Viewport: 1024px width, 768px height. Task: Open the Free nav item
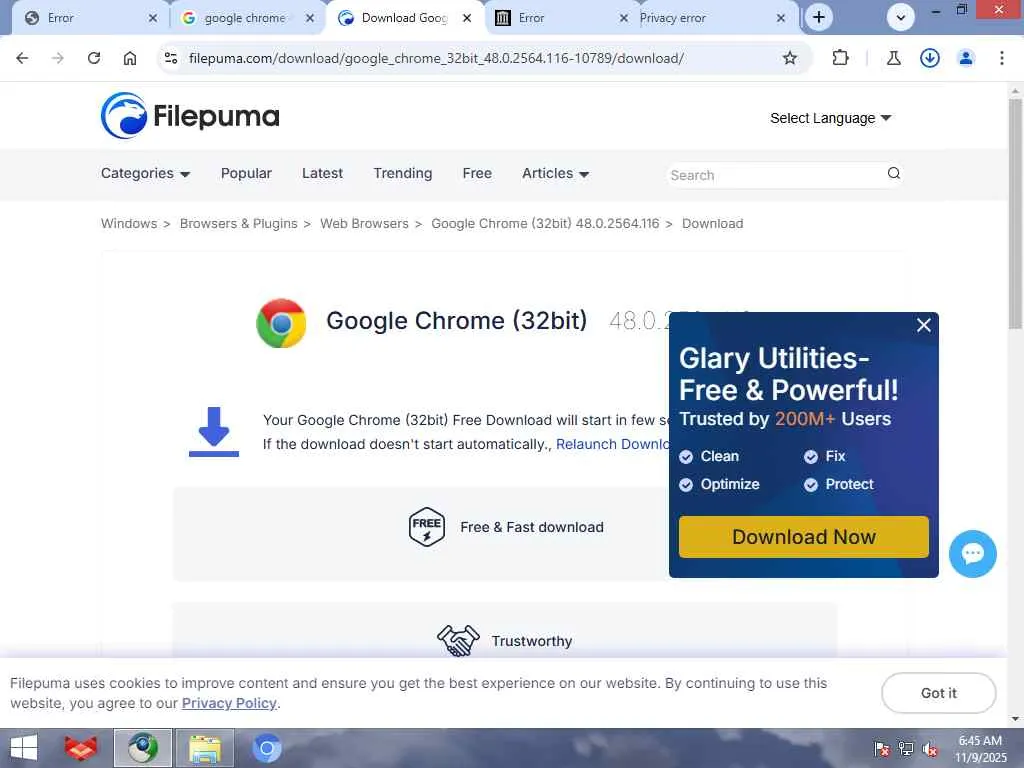point(477,174)
